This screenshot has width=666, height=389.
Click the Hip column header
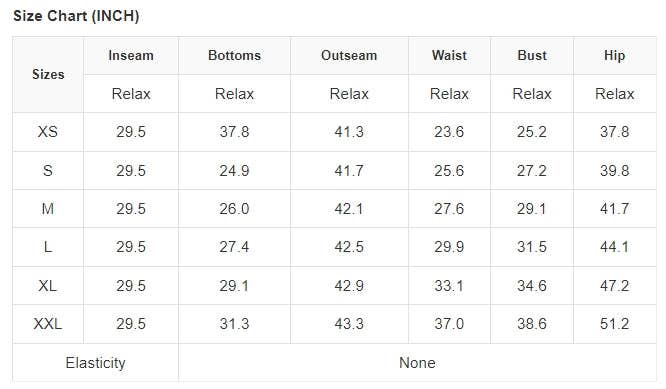pos(615,55)
